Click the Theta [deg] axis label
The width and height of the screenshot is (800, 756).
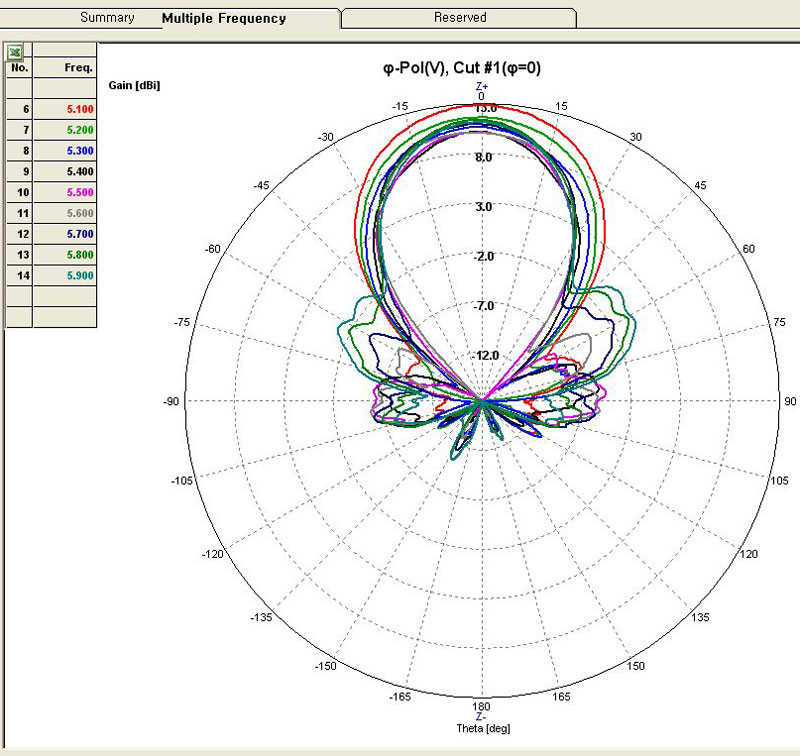483,728
